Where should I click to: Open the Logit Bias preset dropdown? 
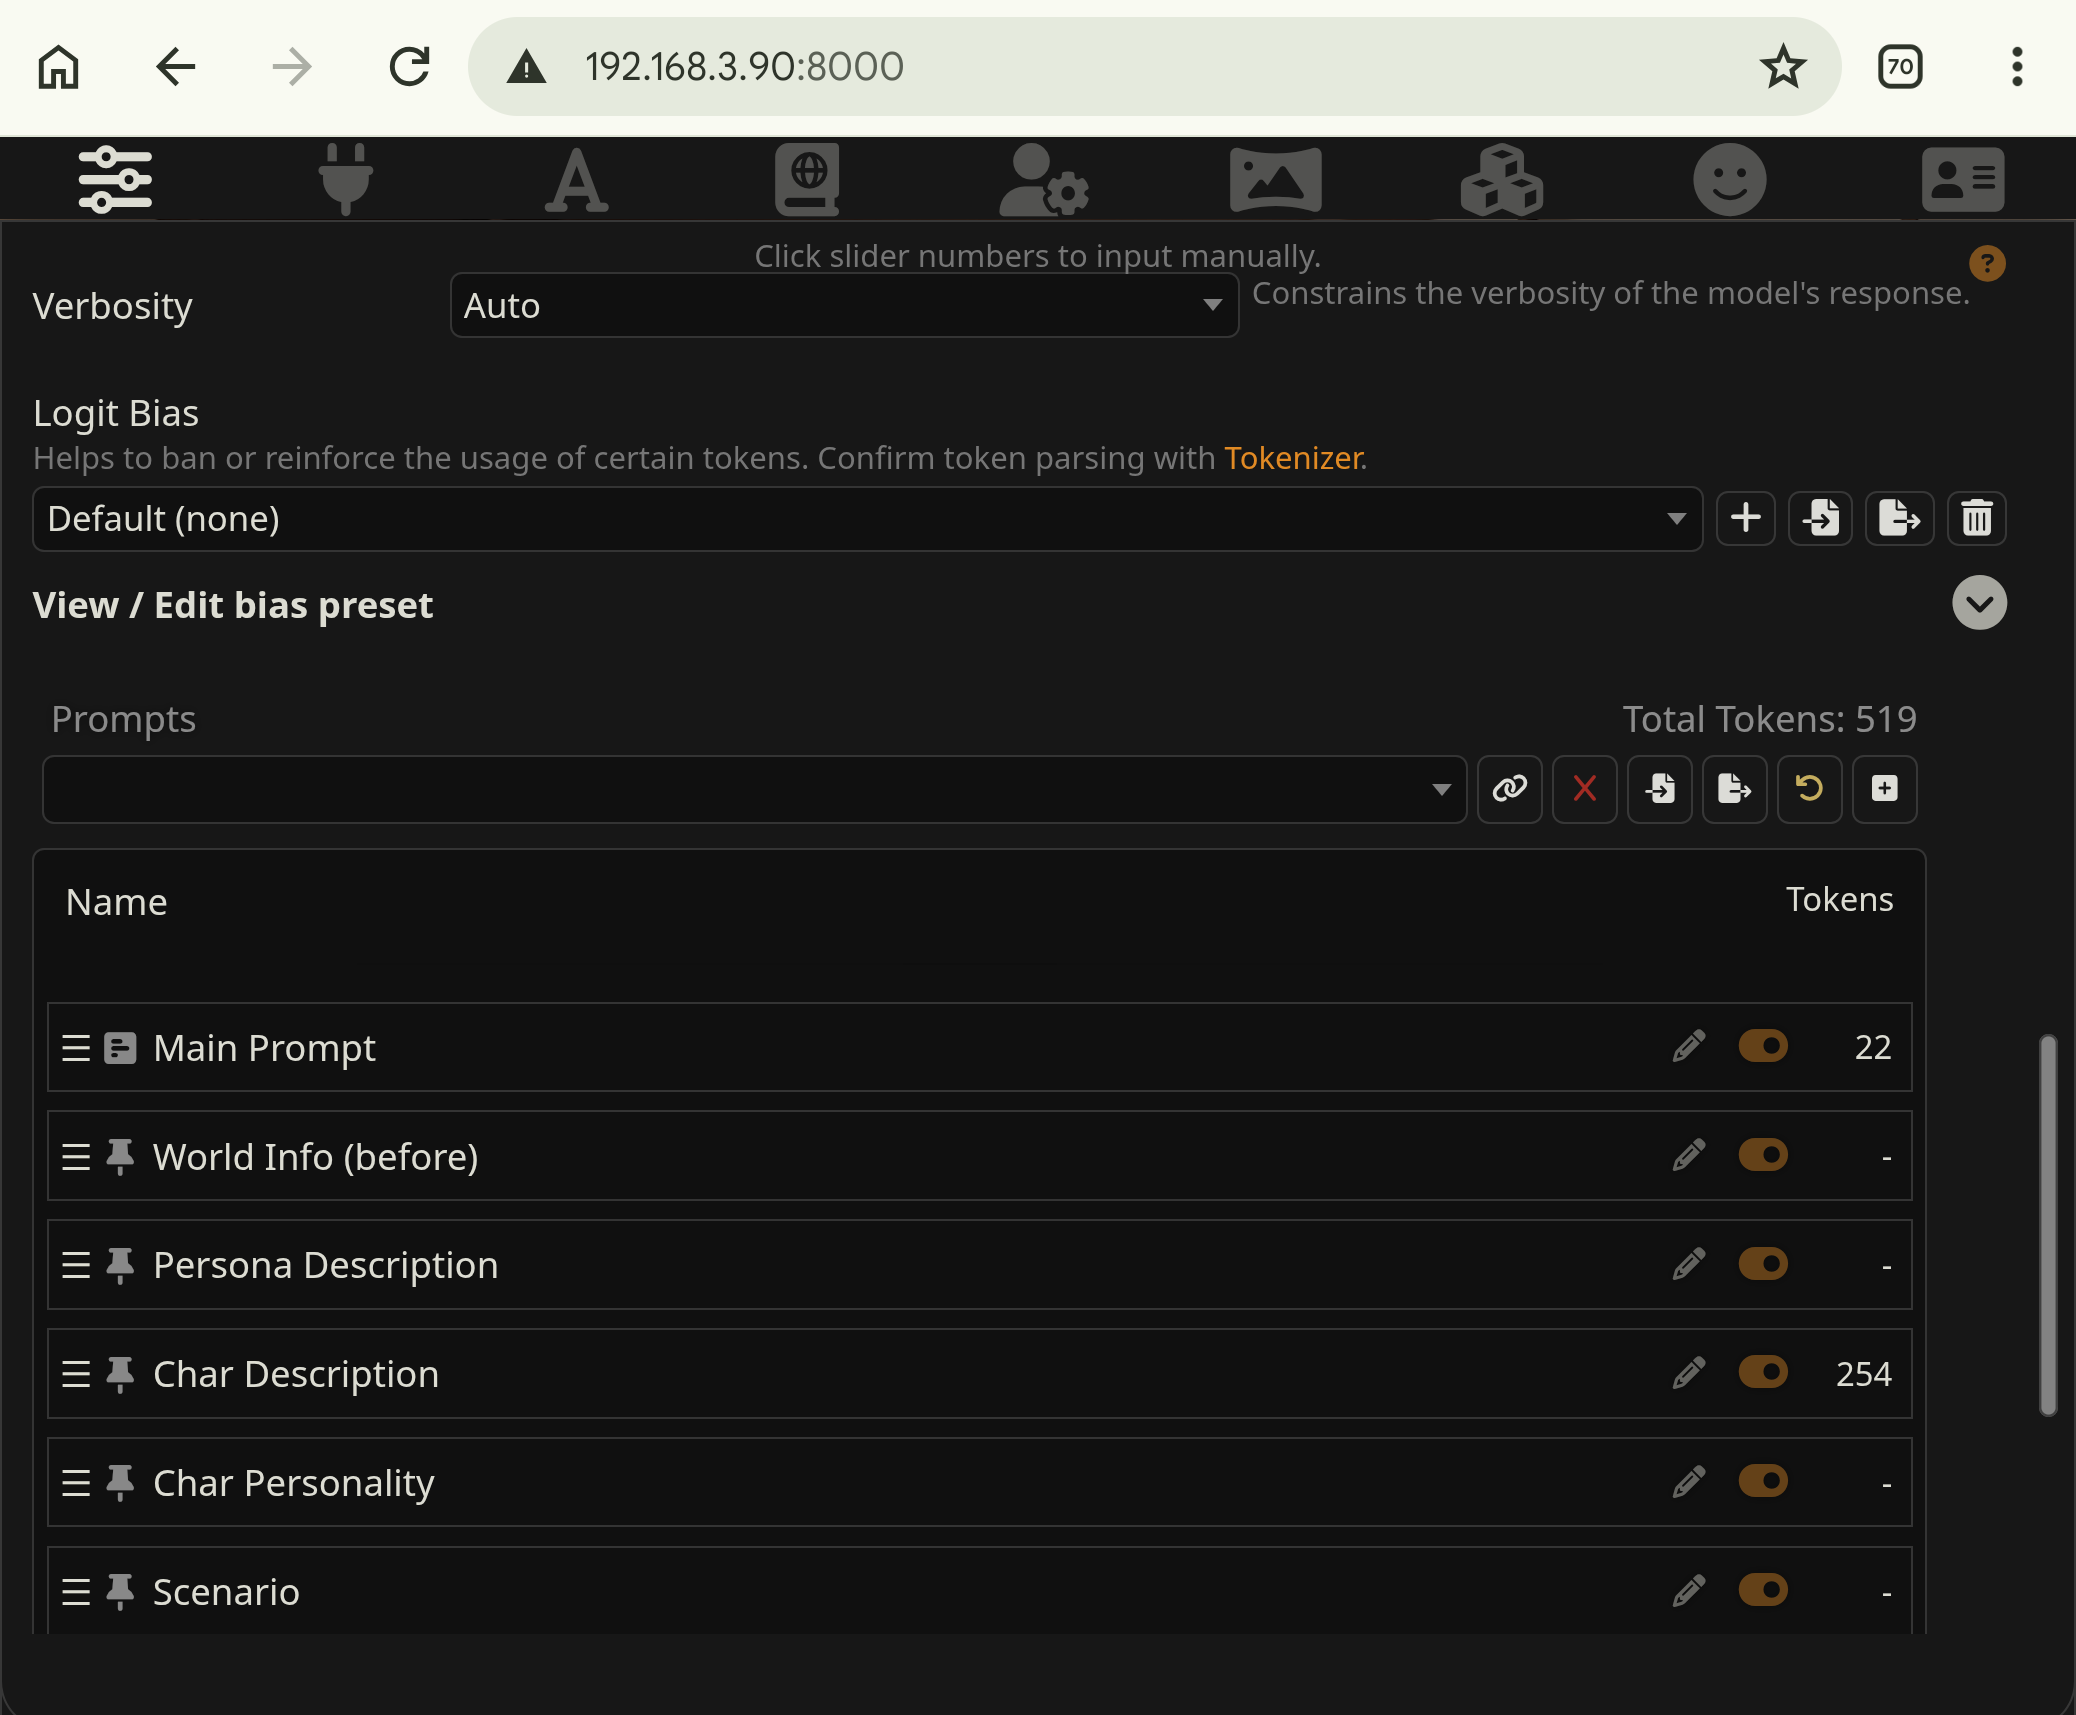coord(867,519)
